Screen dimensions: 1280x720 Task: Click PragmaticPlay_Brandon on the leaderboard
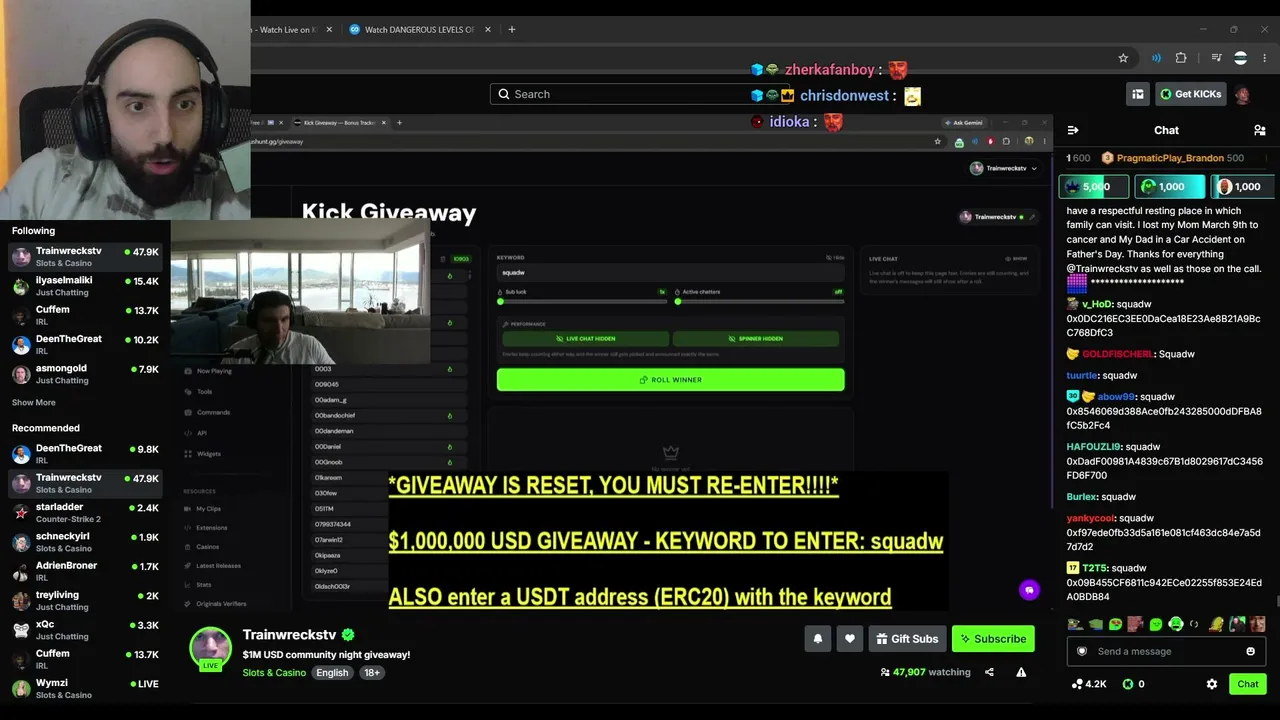pos(1170,158)
